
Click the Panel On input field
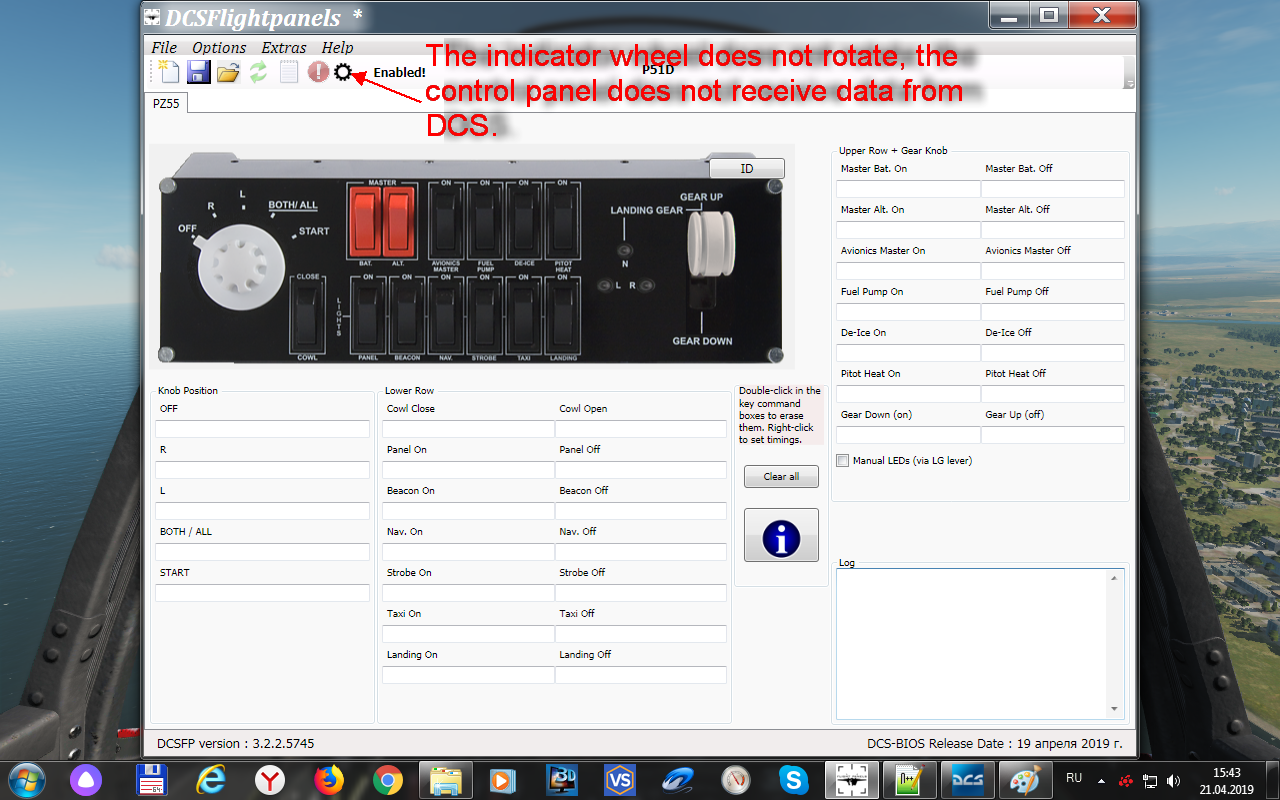tap(468, 470)
